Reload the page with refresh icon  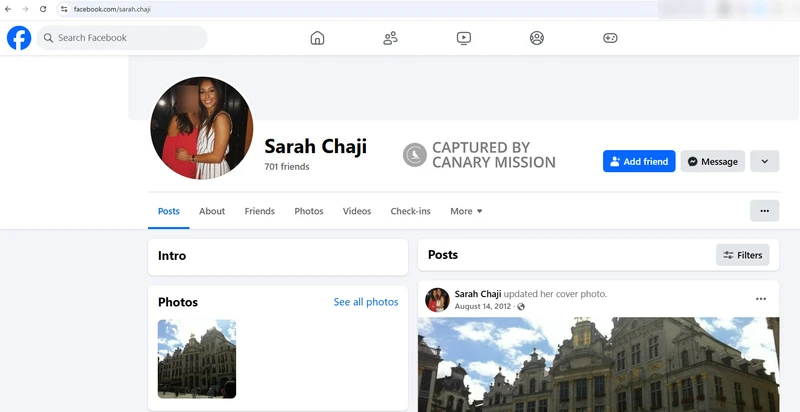point(43,9)
